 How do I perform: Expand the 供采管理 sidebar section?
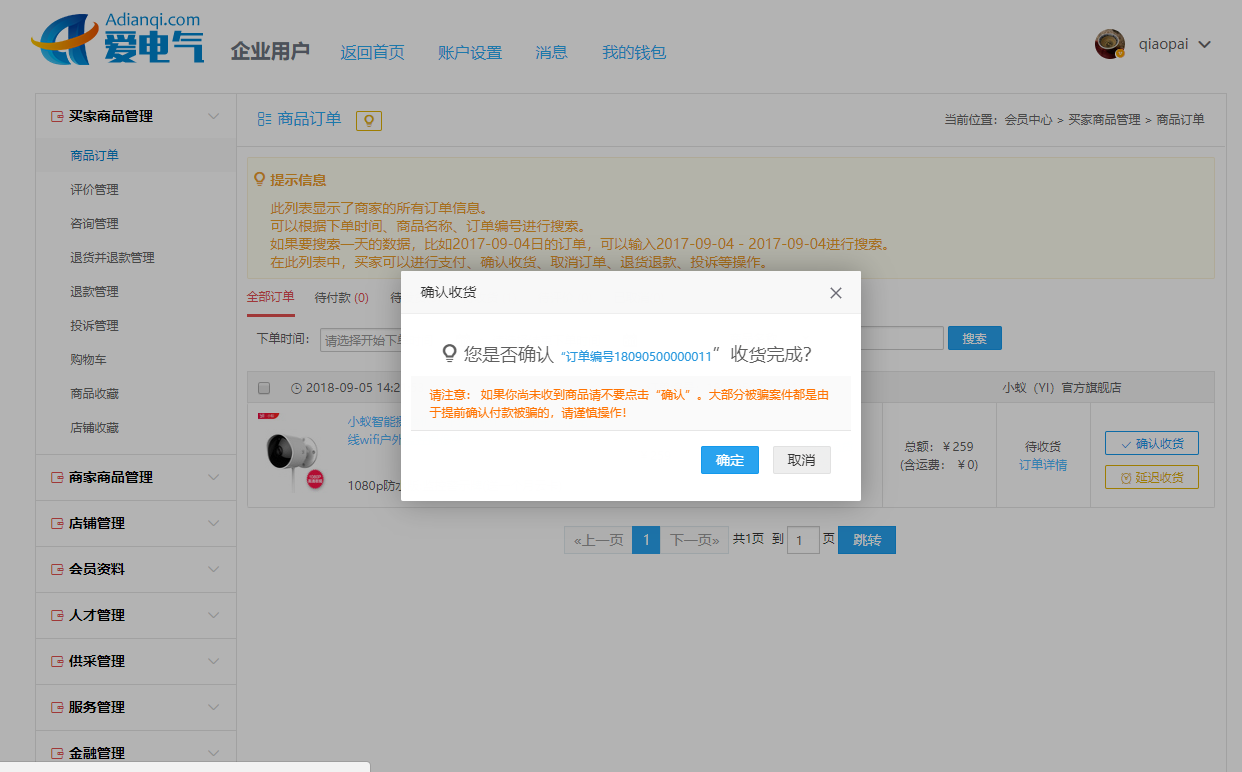[x=213, y=661]
